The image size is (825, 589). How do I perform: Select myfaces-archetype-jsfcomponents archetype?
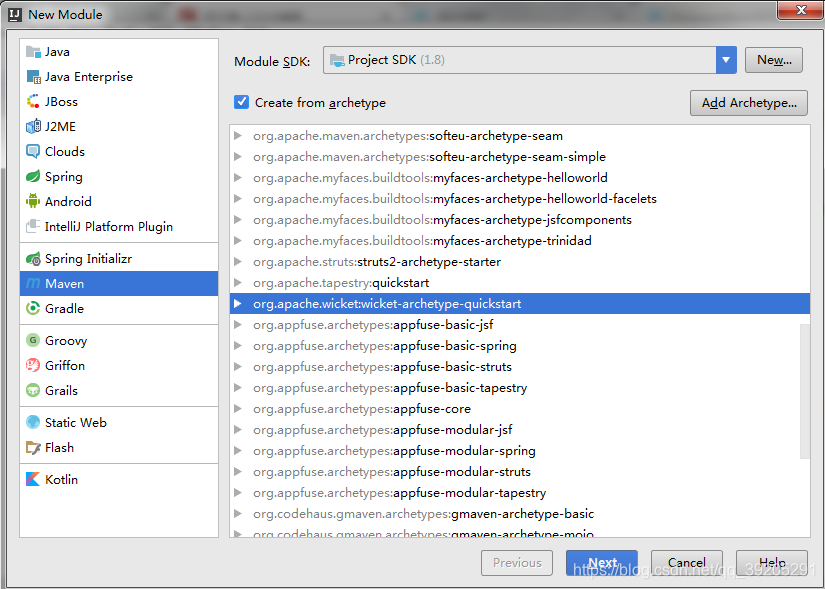coord(520,219)
